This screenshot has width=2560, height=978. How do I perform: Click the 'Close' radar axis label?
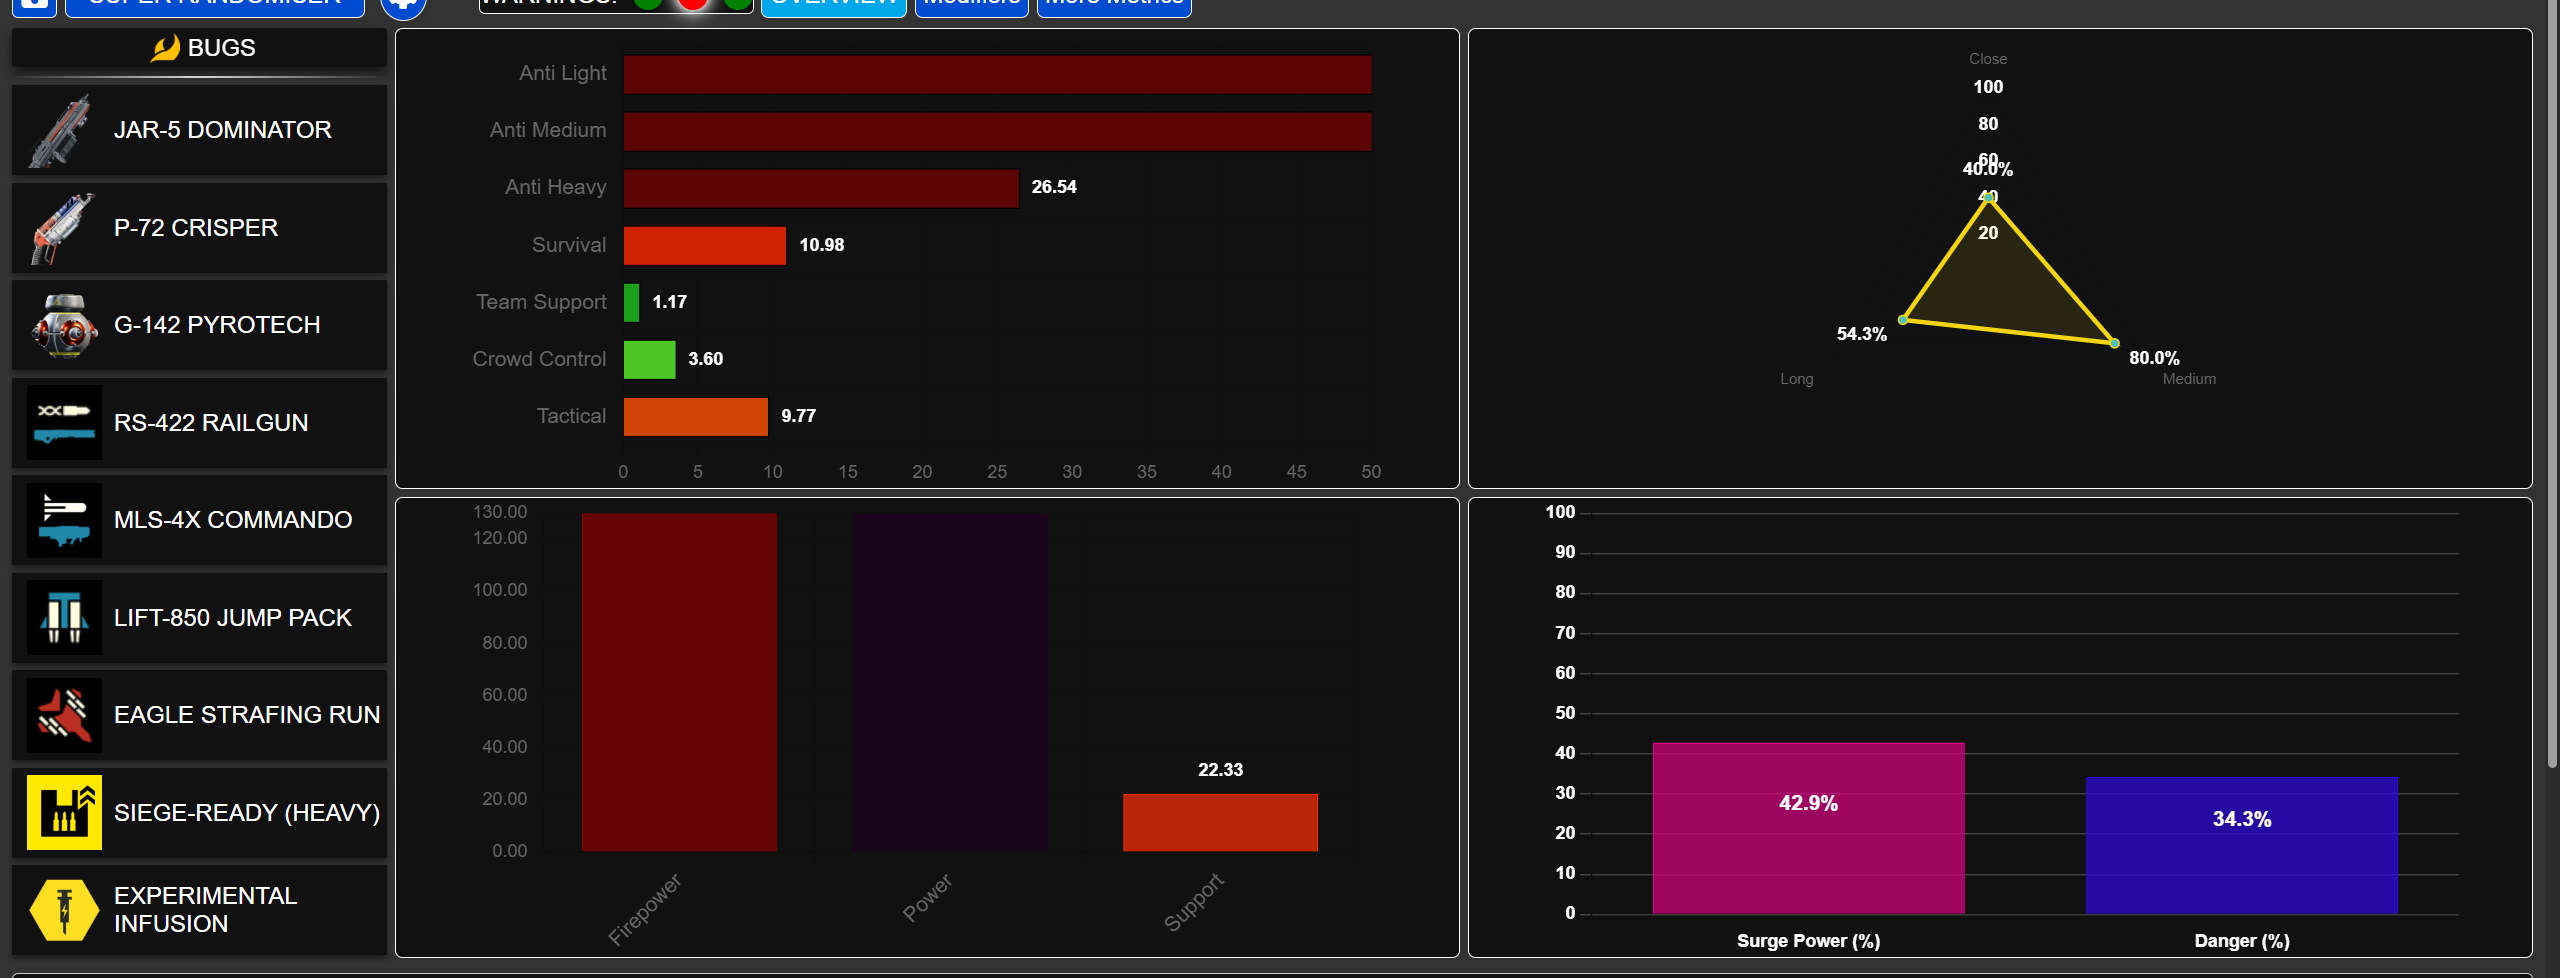click(x=1988, y=59)
